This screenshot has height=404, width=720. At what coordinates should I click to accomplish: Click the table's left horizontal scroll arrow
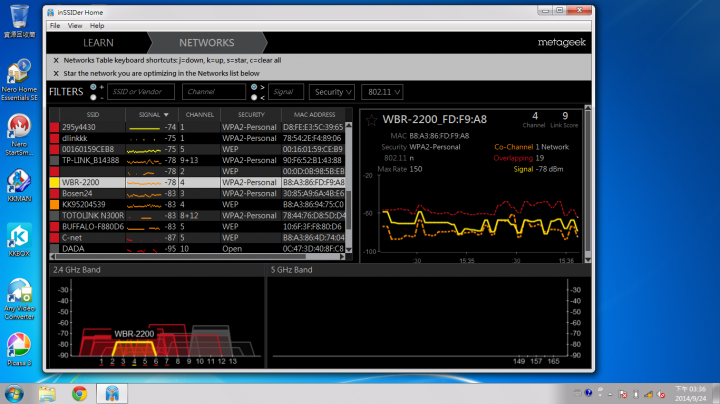point(52,257)
